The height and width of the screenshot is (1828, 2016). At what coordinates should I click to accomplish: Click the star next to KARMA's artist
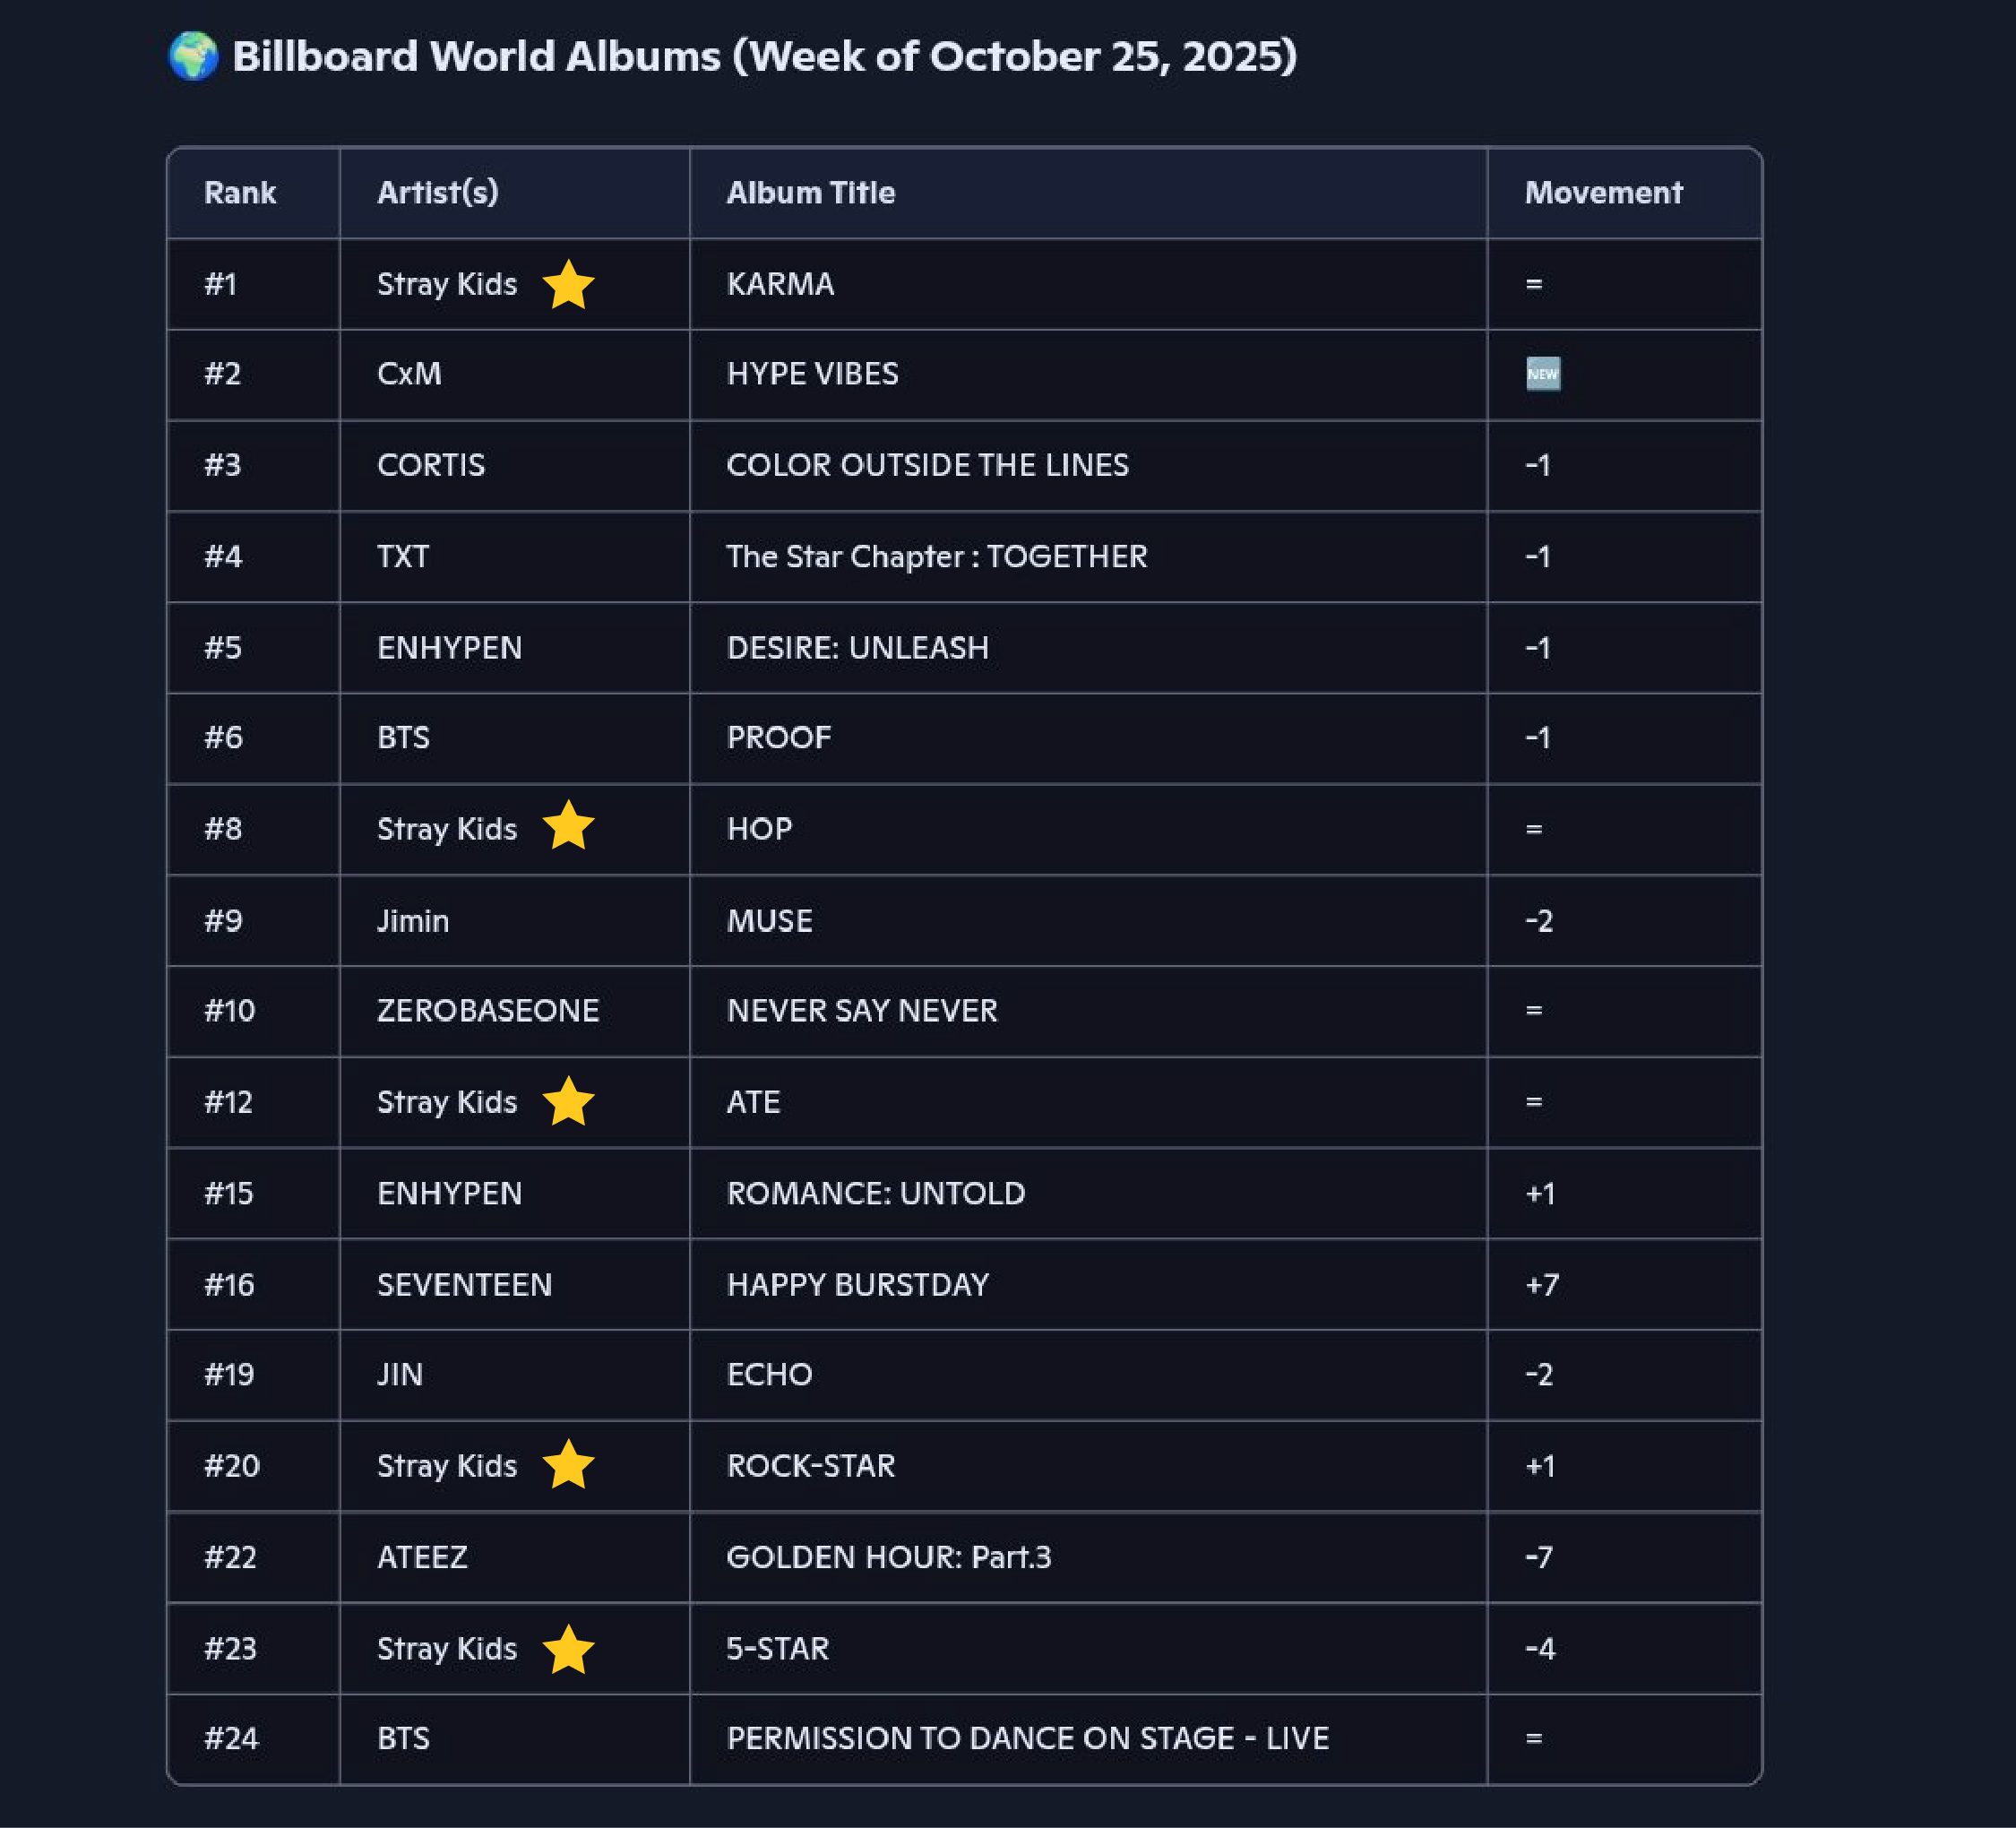568,285
